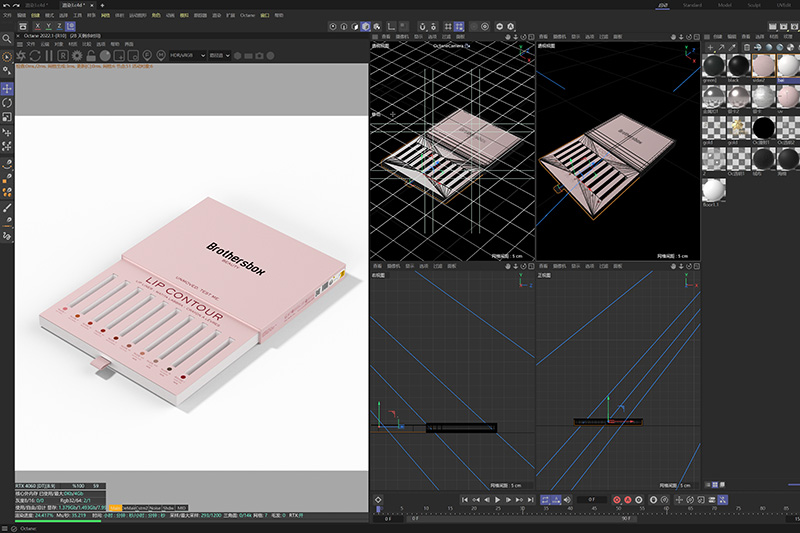This screenshot has height=533, width=800.
Task: Switch to the Sculpt layout tab
Action: pos(754,5)
